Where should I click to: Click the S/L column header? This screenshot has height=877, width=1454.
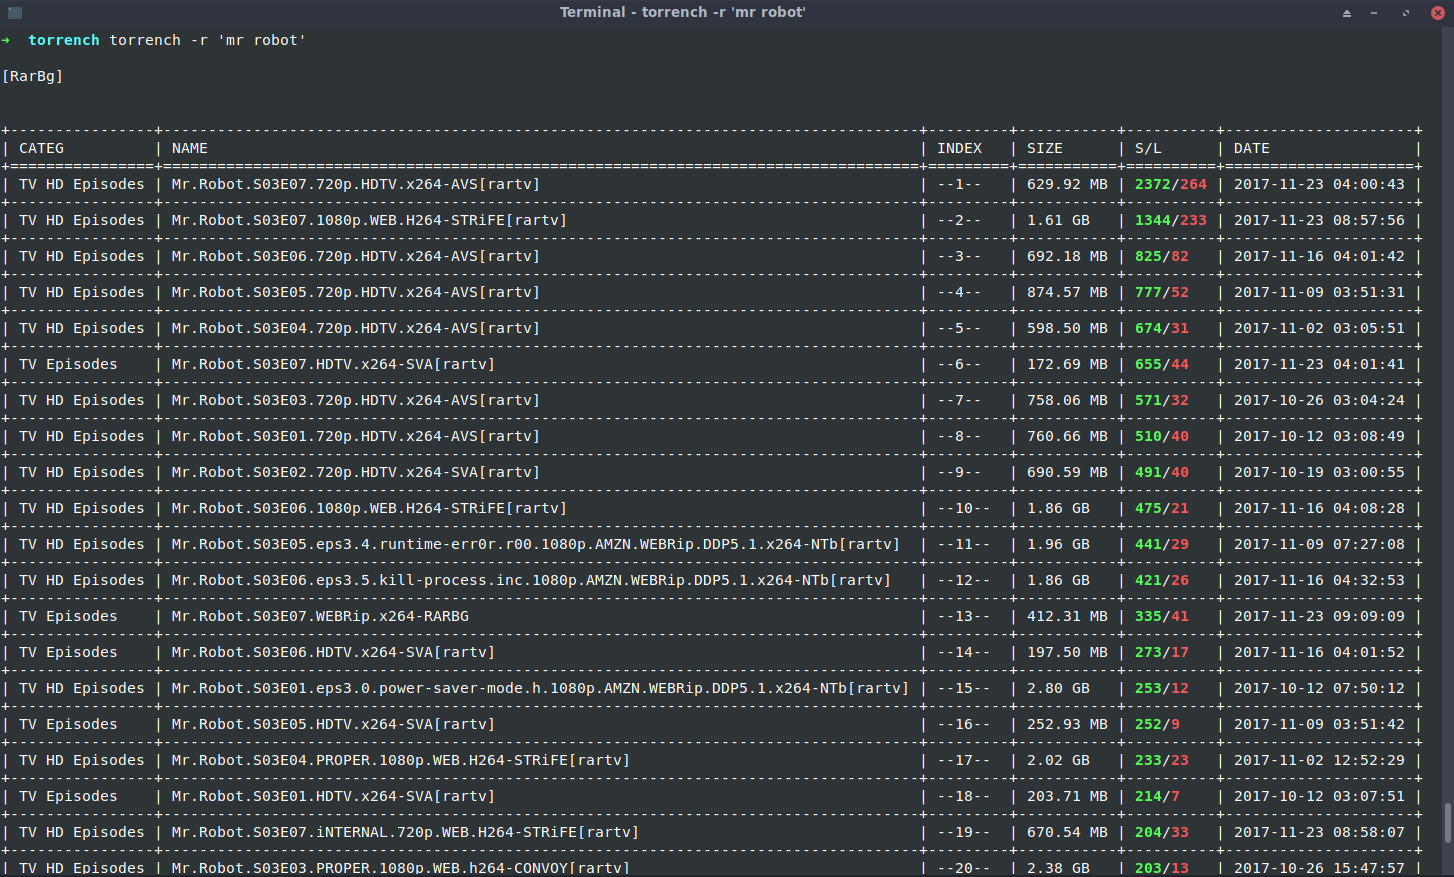1148,148
